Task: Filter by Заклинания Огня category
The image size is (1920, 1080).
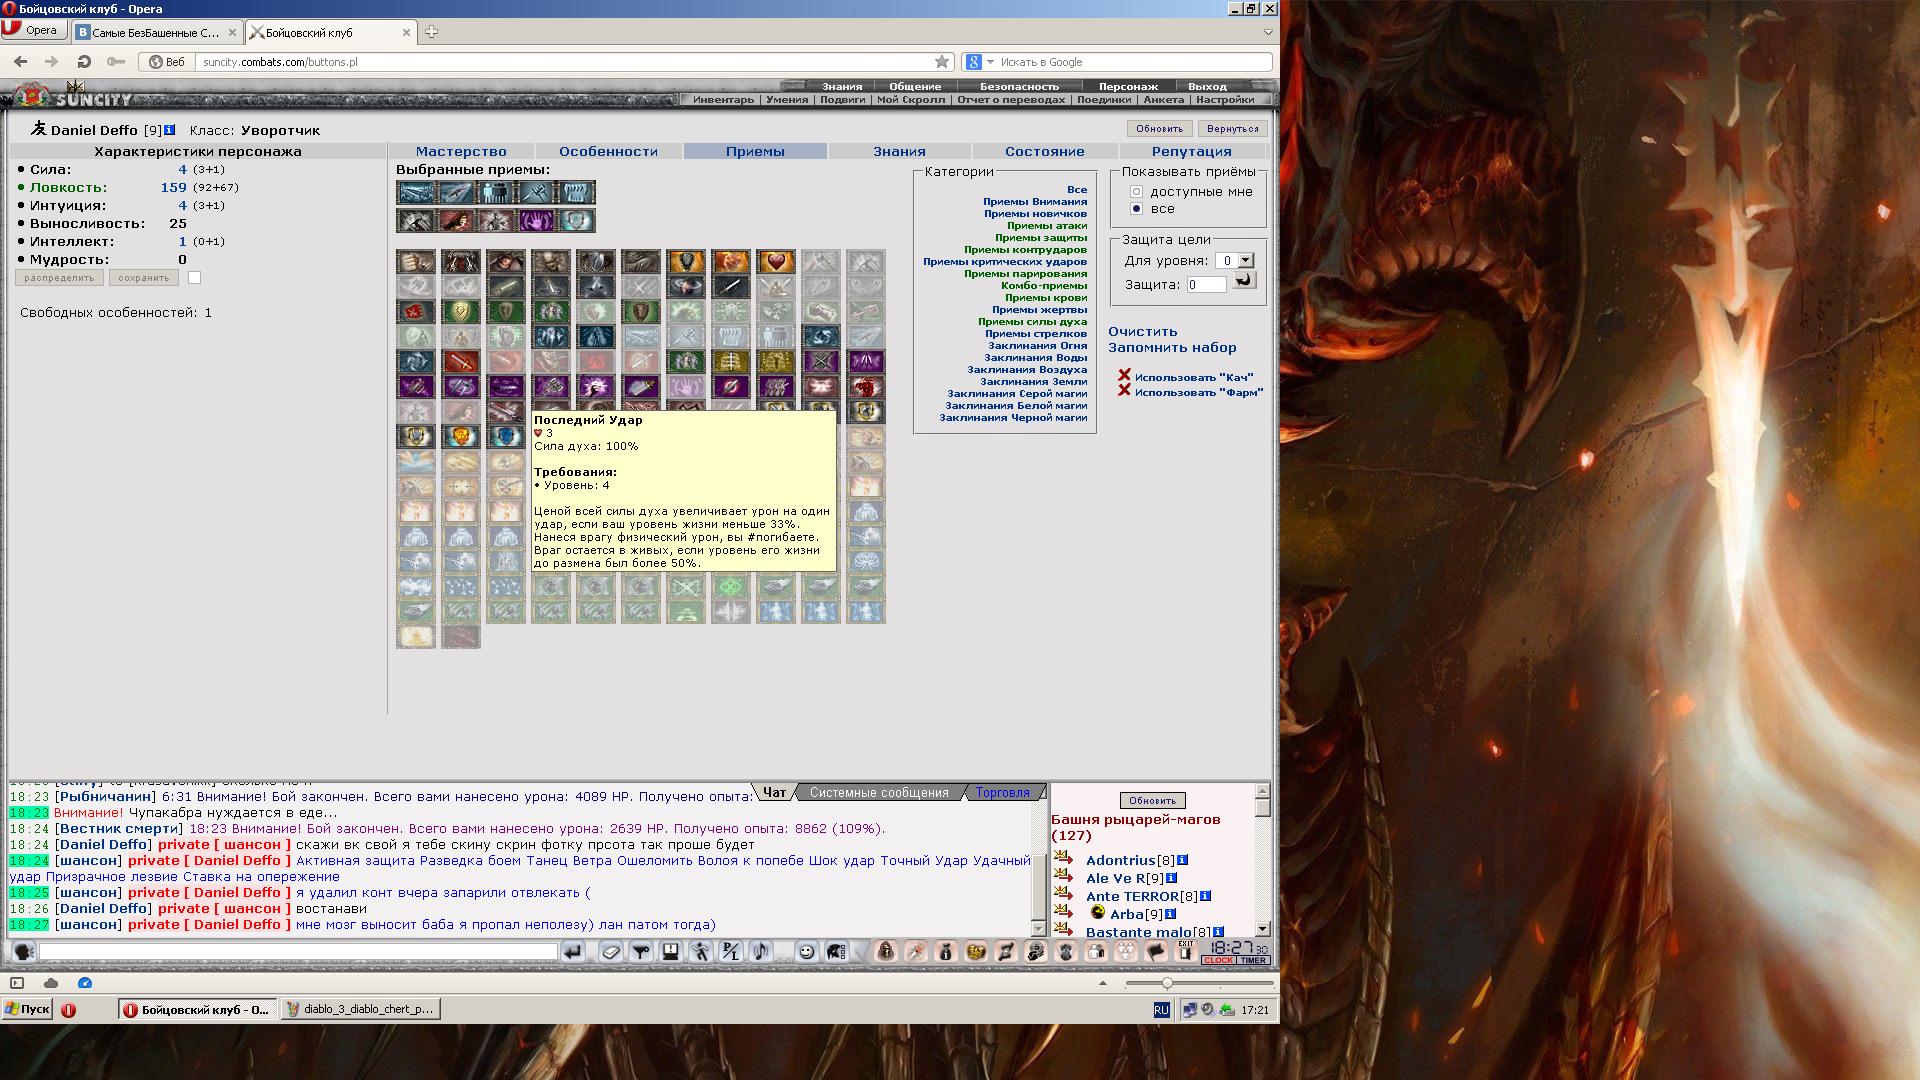Action: [1037, 346]
